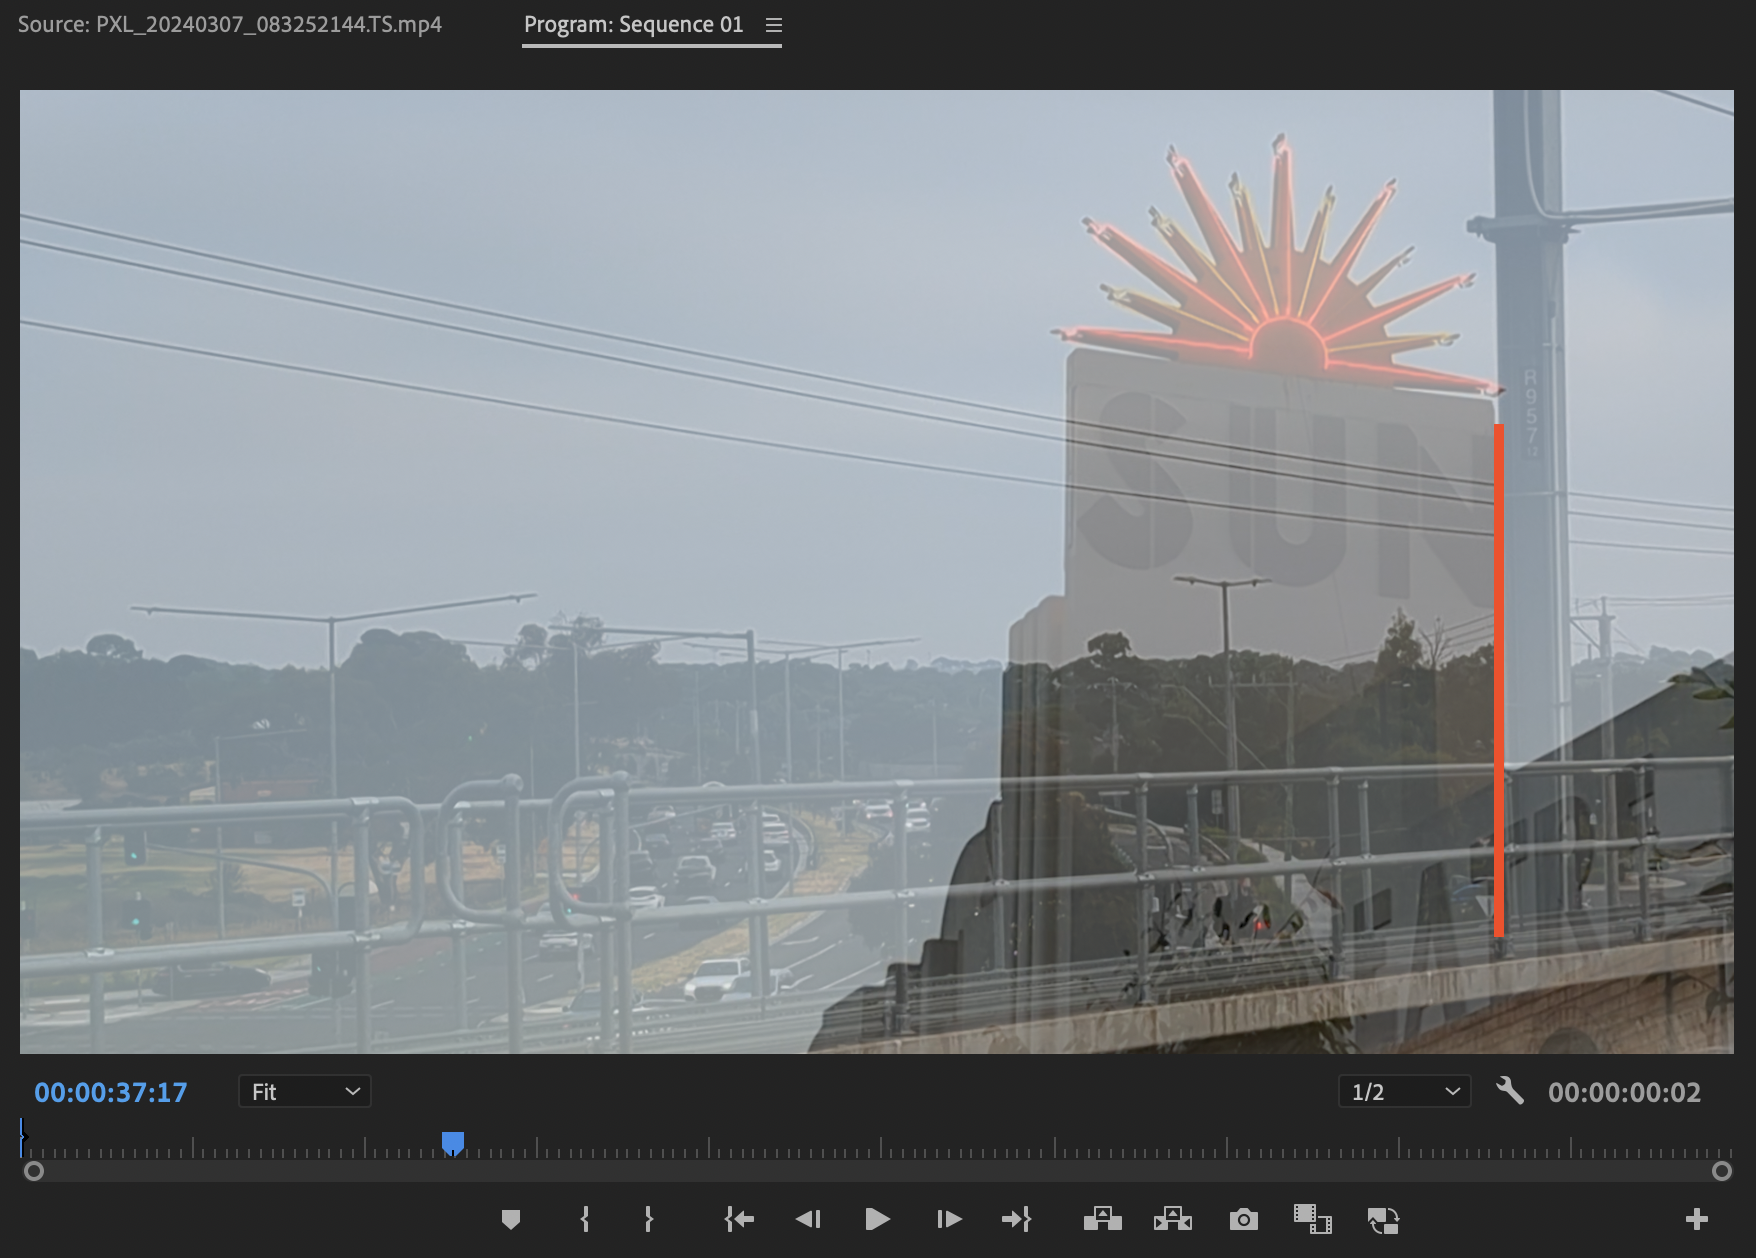Open the Comparison View button
This screenshot has width=1756, height=1258.
(1312, 1219)
